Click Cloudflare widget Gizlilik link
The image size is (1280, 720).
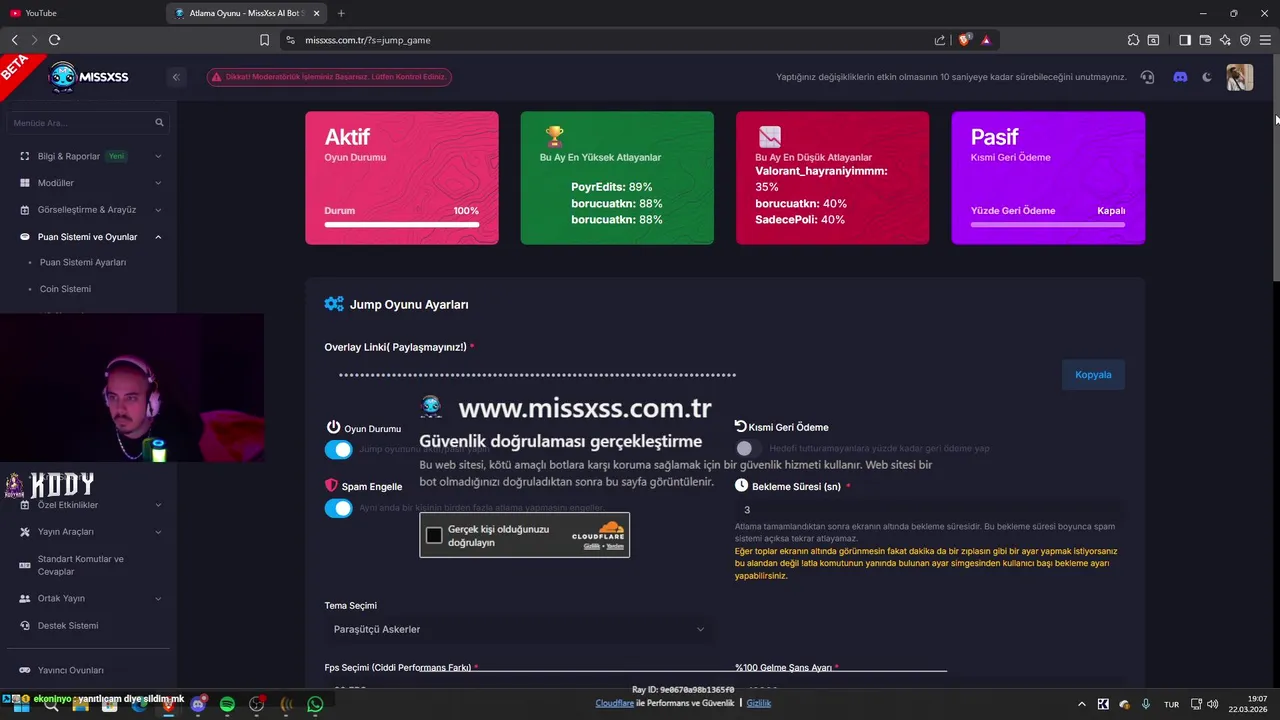(592, 547)
